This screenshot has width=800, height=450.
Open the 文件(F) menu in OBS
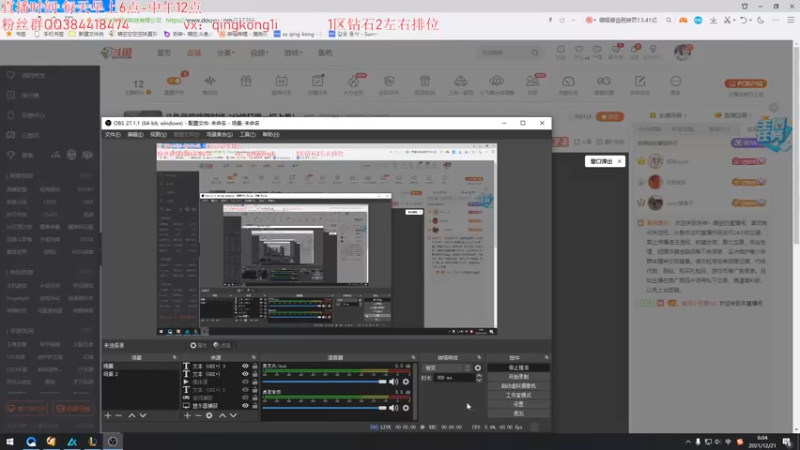coord(113,135)
